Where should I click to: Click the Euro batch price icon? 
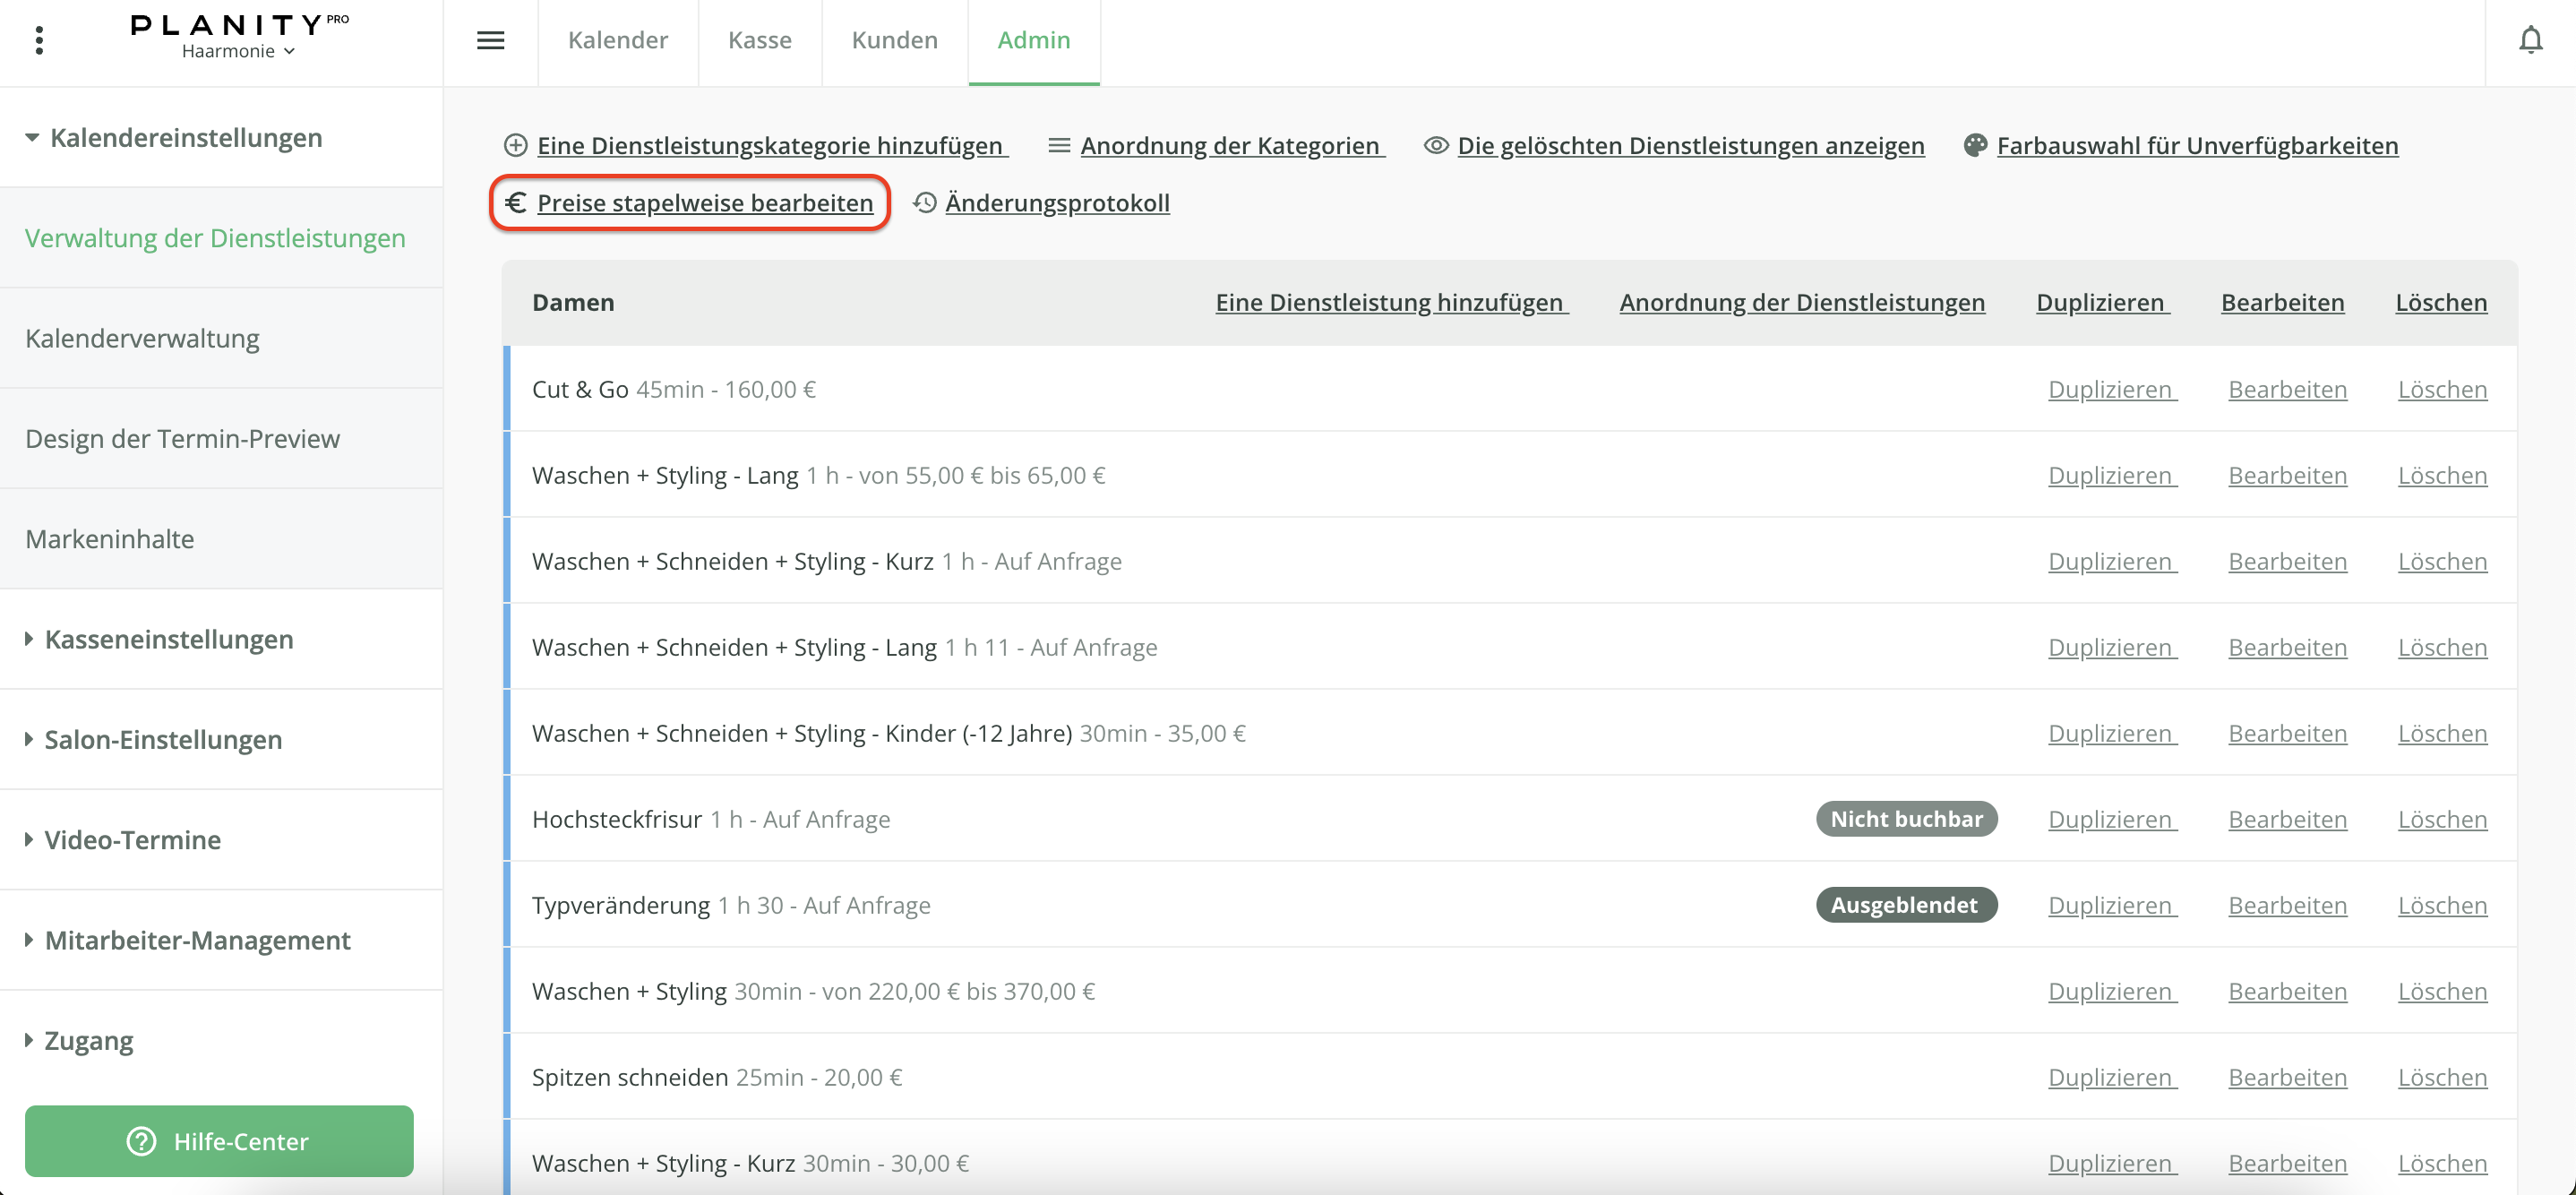[515, 203]
